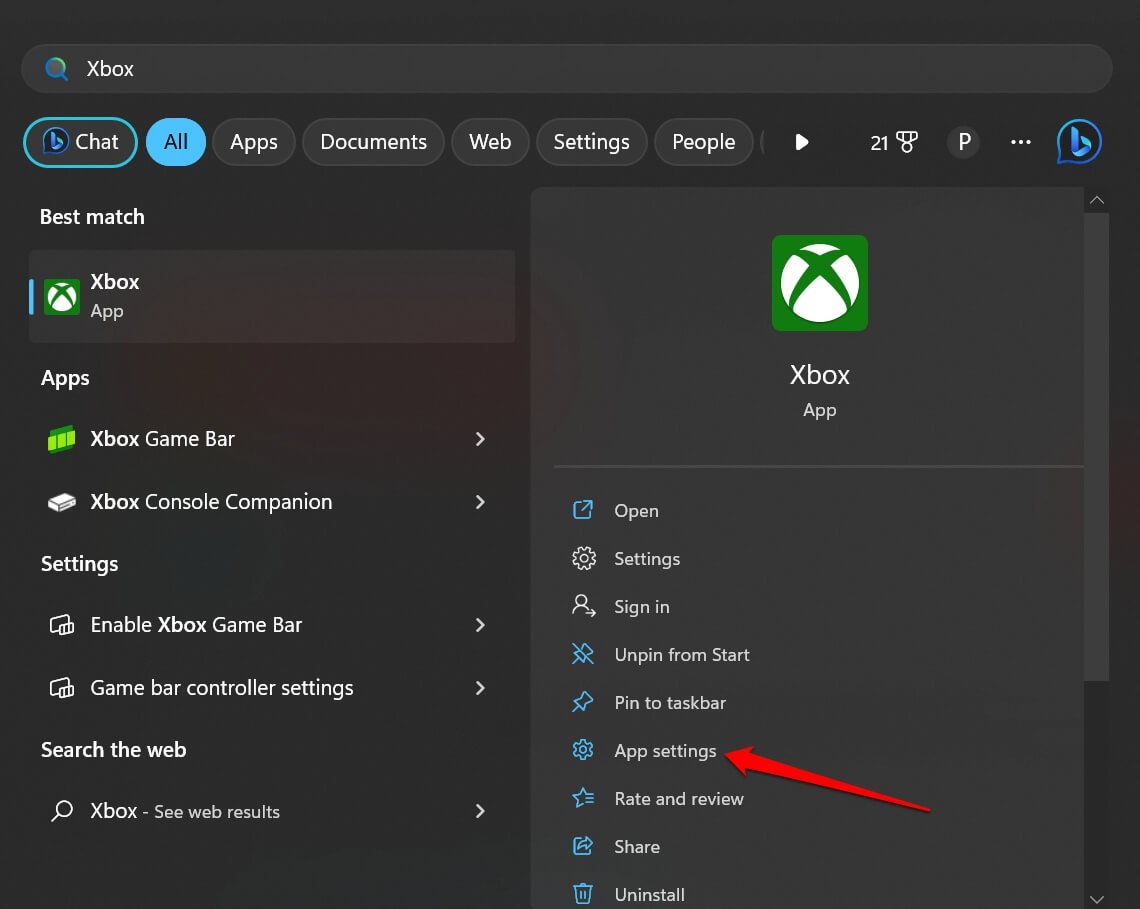Click the search magnifier icon
The width and height of the screenshot is (1140, 909).
56,68
